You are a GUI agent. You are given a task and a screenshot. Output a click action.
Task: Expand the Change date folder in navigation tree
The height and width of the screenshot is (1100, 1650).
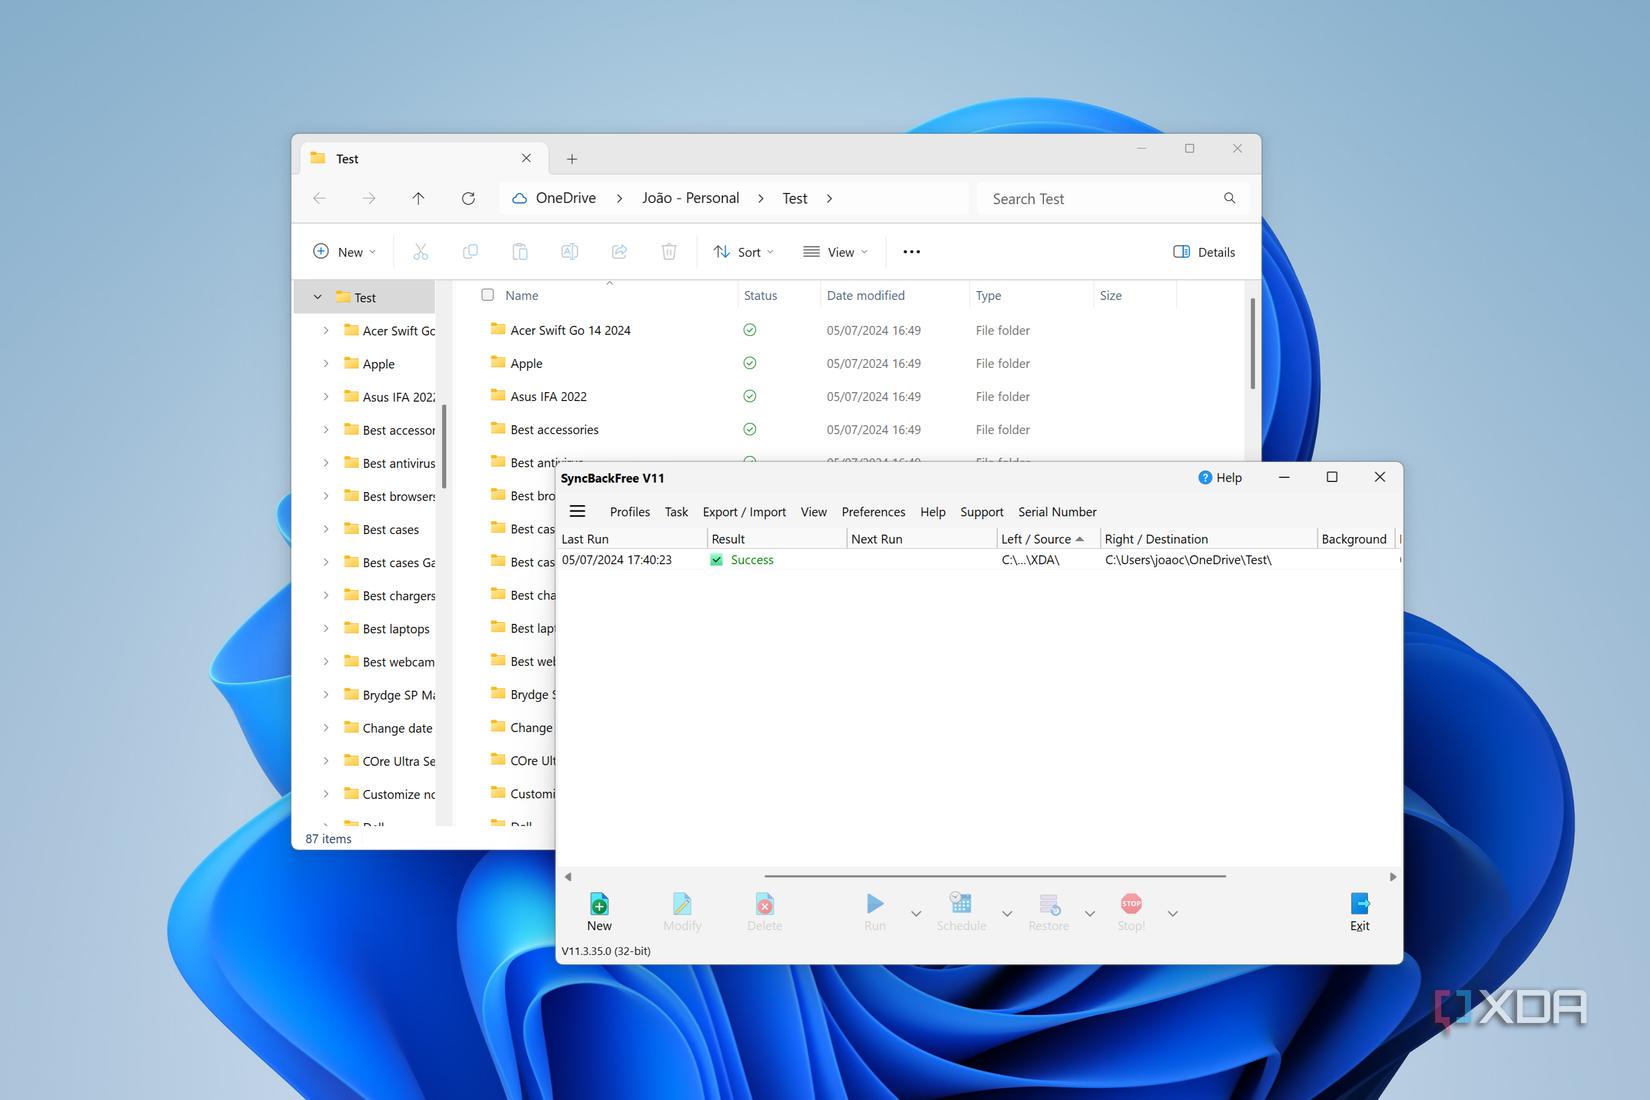[x=326, y=728]
